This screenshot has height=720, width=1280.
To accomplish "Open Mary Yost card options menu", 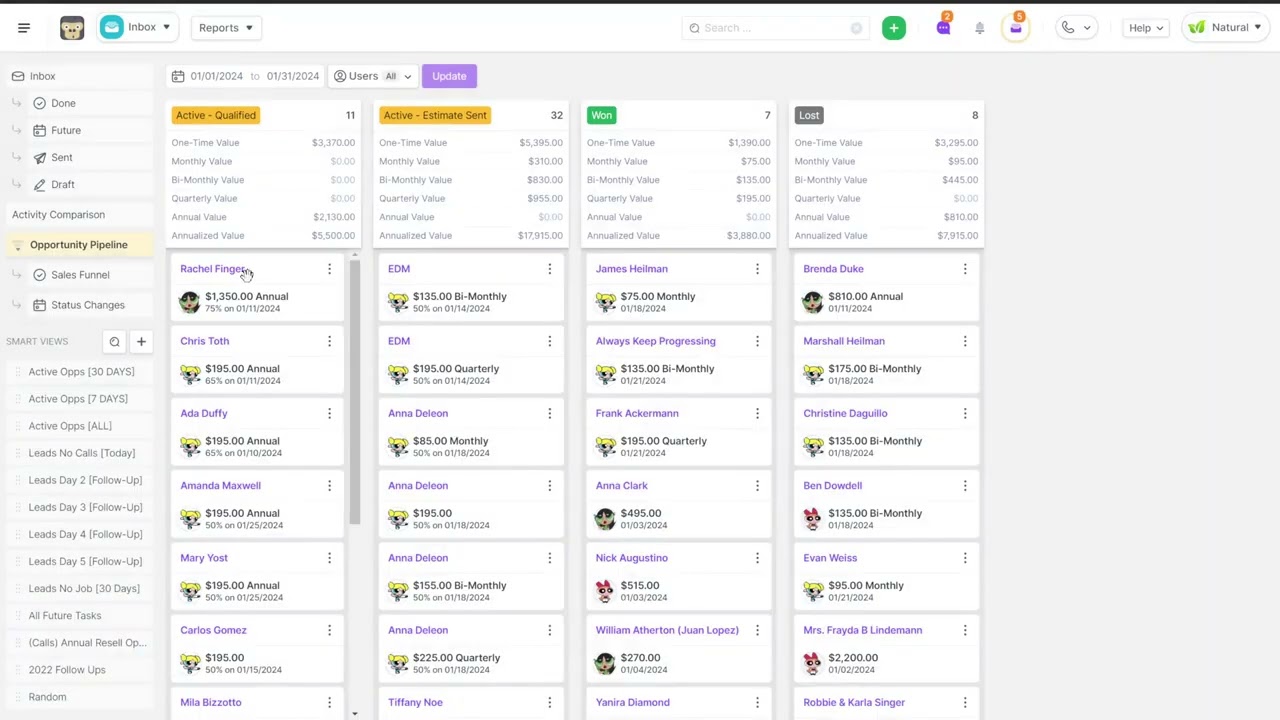I will [x=329, y=558].
